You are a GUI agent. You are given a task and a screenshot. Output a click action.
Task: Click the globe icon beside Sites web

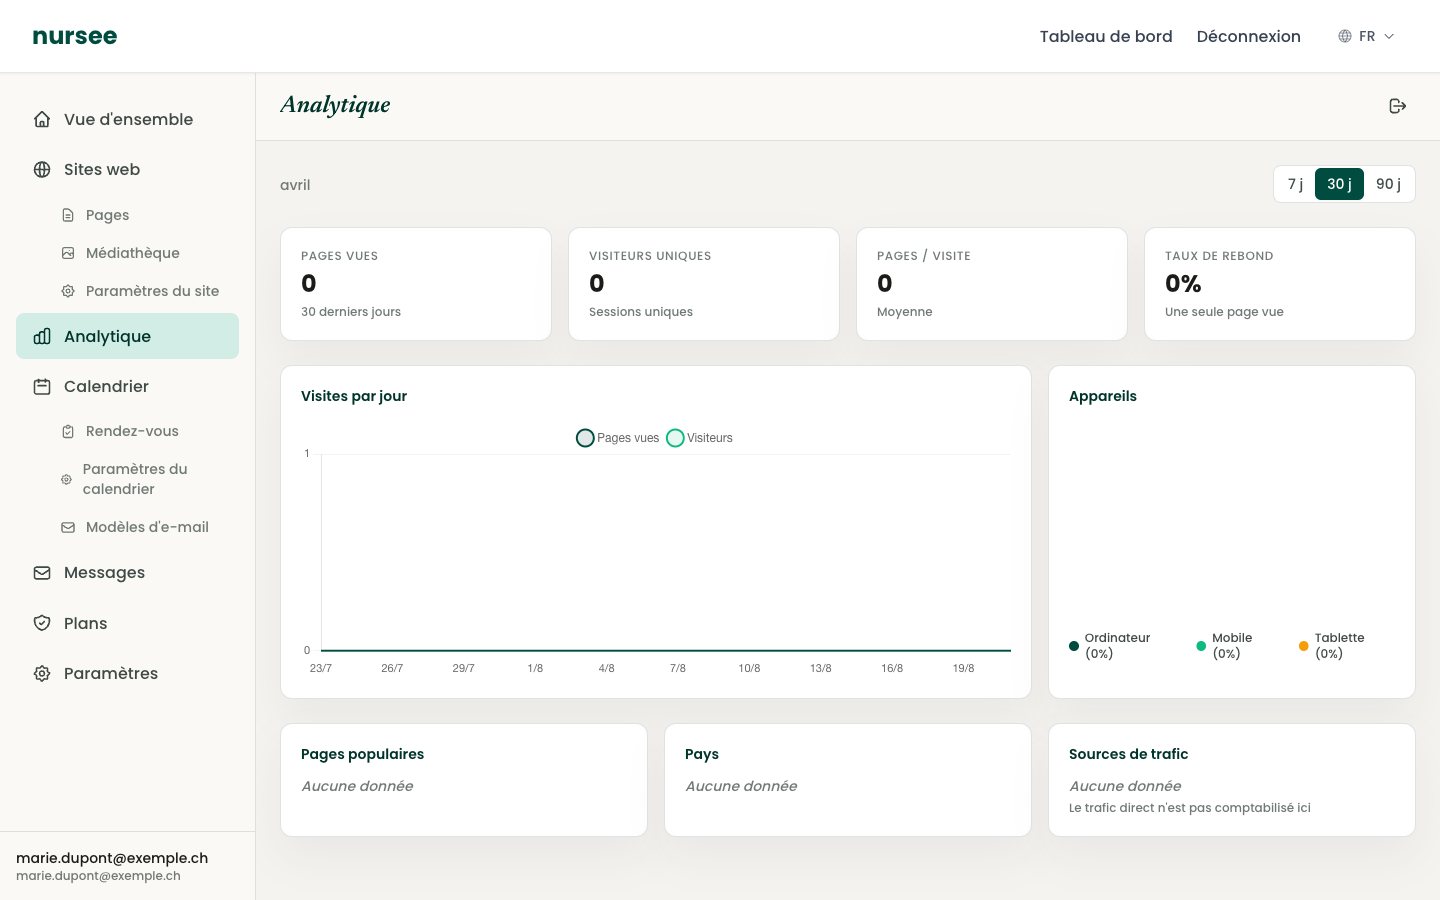pyautogui.click(x=42, y=169)
